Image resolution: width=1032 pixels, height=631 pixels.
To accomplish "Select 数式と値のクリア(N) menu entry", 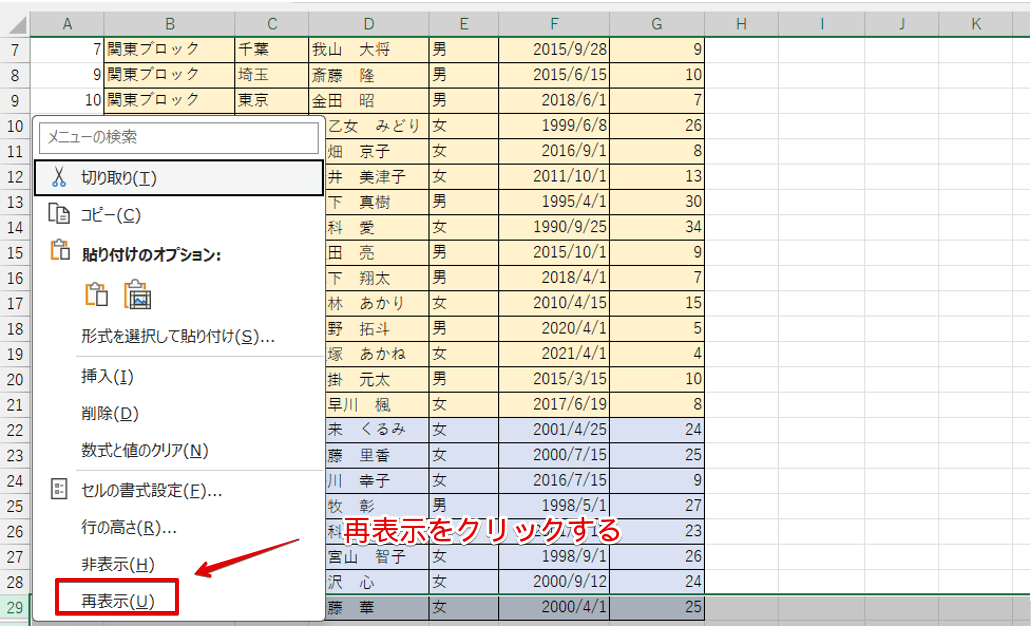I will pos(178,450).
